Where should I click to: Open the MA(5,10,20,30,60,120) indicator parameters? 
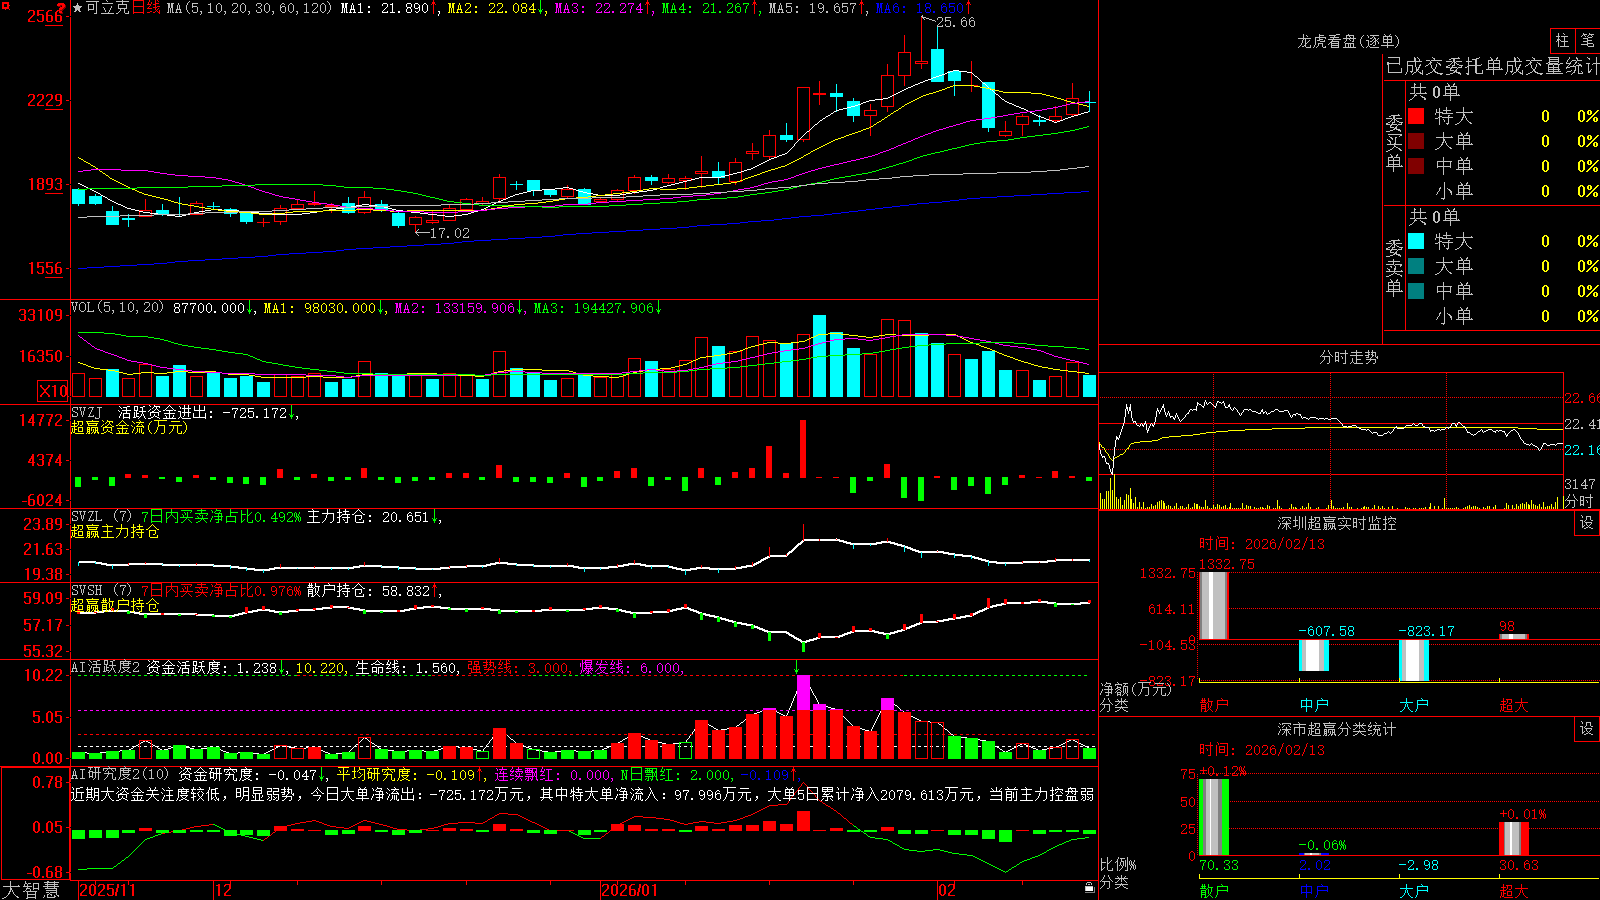click(x=249, y=8)
